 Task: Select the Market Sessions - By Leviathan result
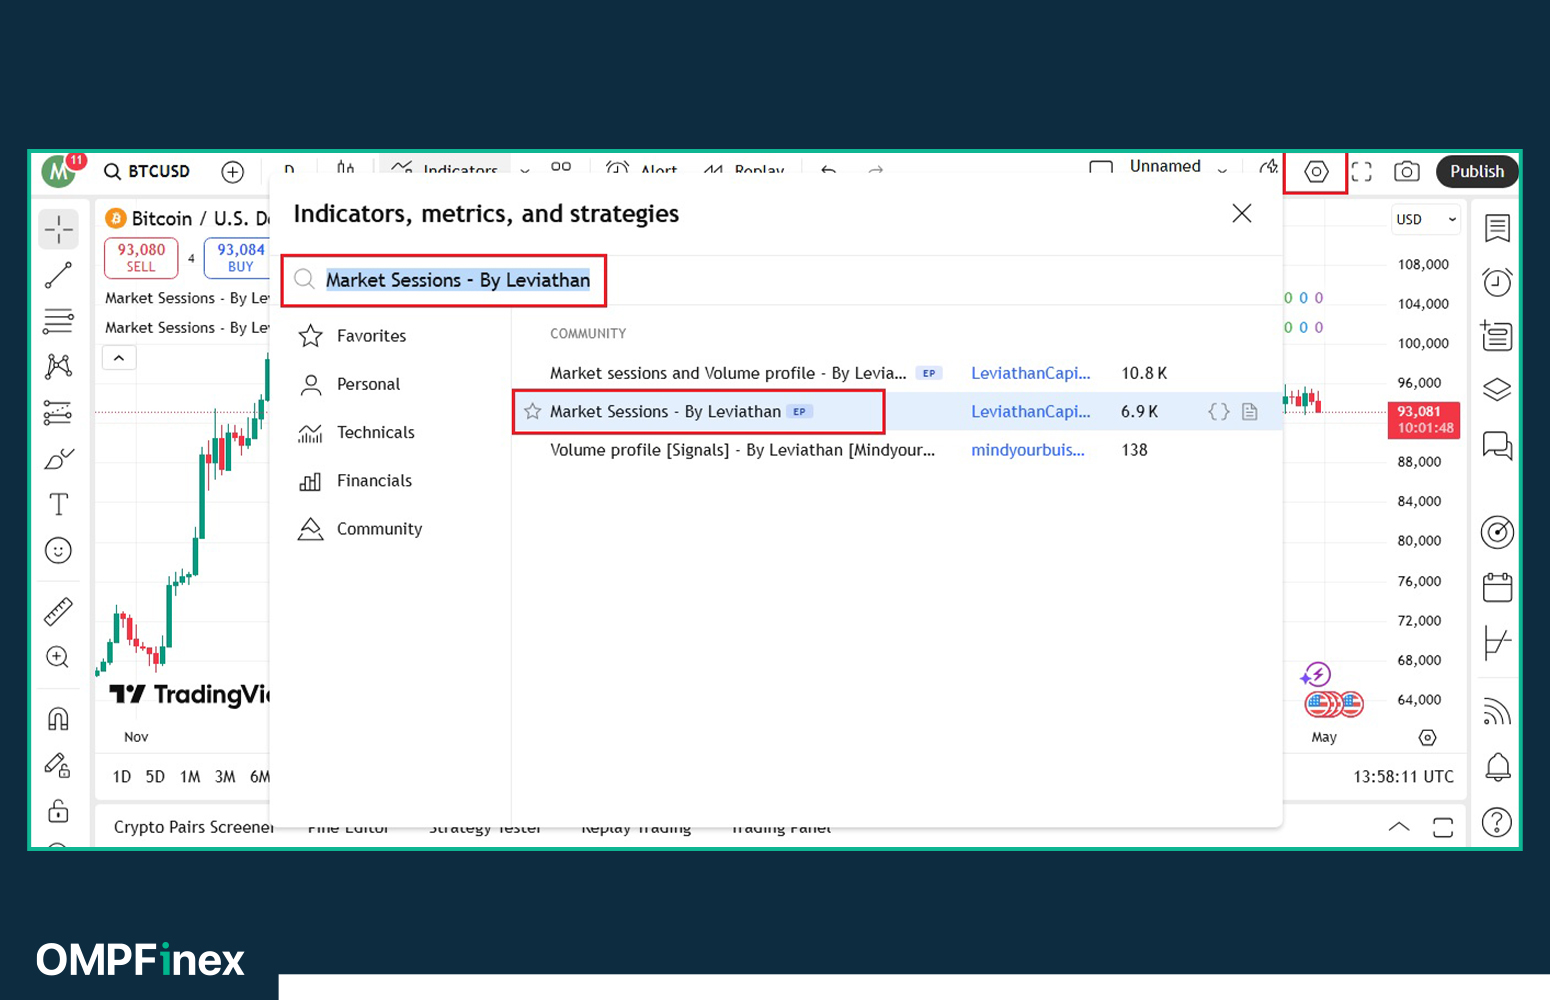click(x=897, y=411)
